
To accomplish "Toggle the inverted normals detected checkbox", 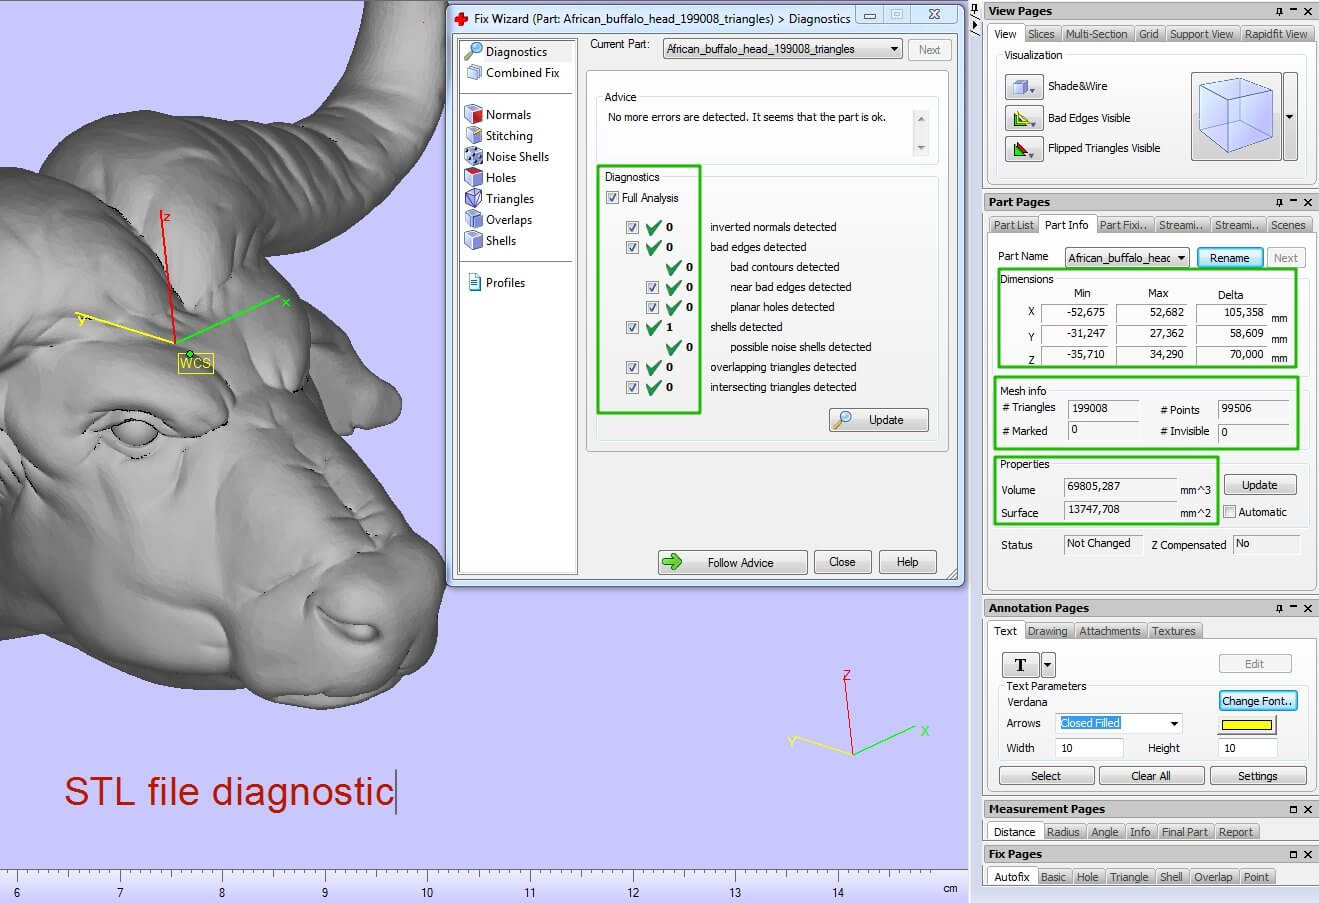I will pos(632,227).
